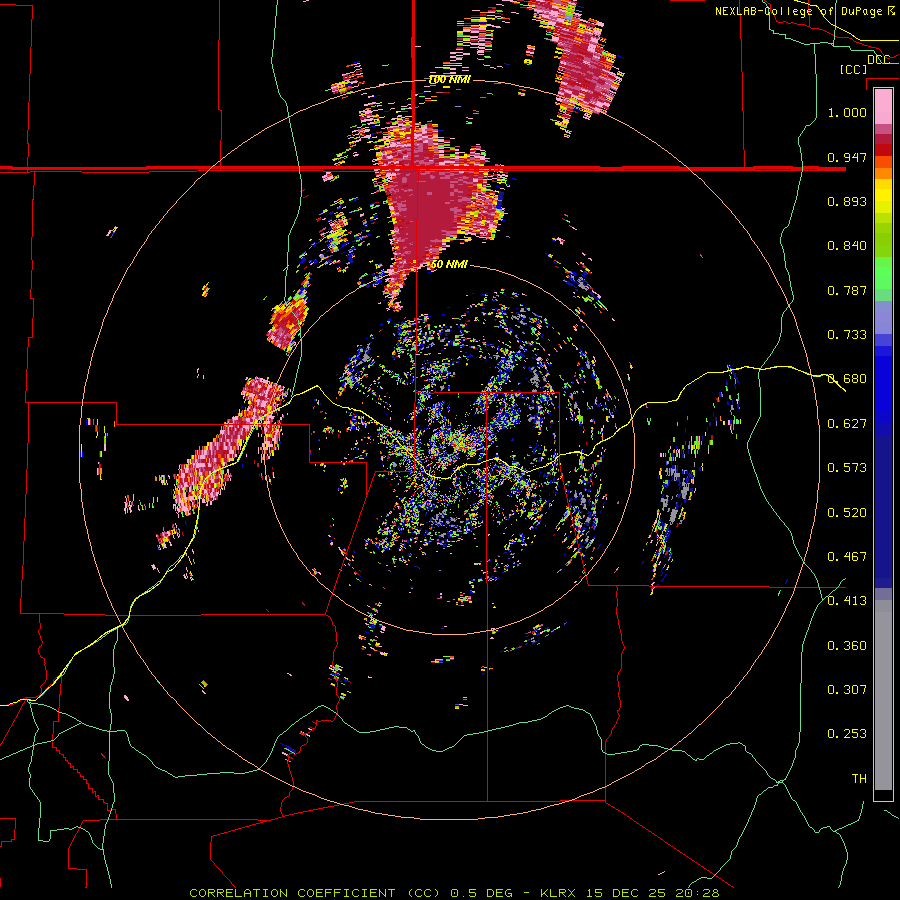Select the 0.680 scale label

847,379
